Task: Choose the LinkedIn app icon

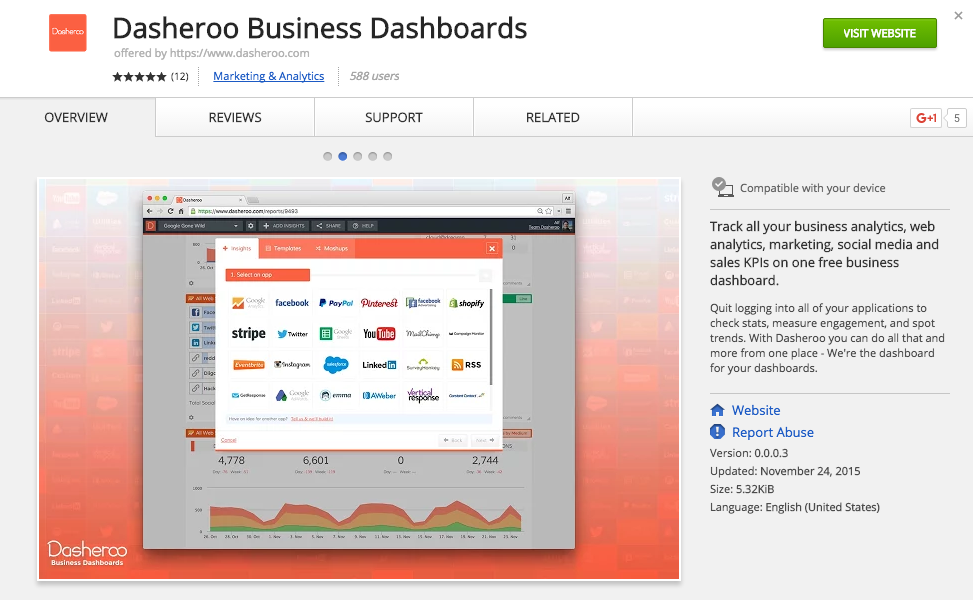Action: (x=379, y=364)
